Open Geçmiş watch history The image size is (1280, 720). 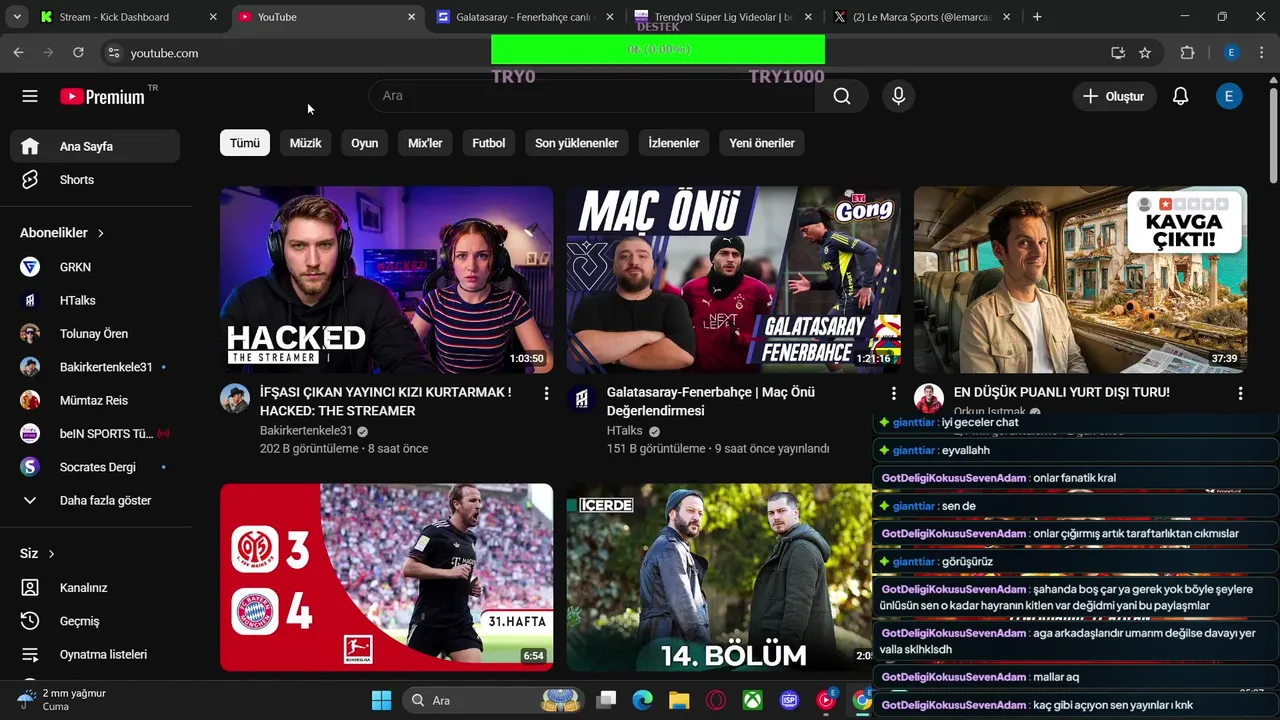(95, 621)
